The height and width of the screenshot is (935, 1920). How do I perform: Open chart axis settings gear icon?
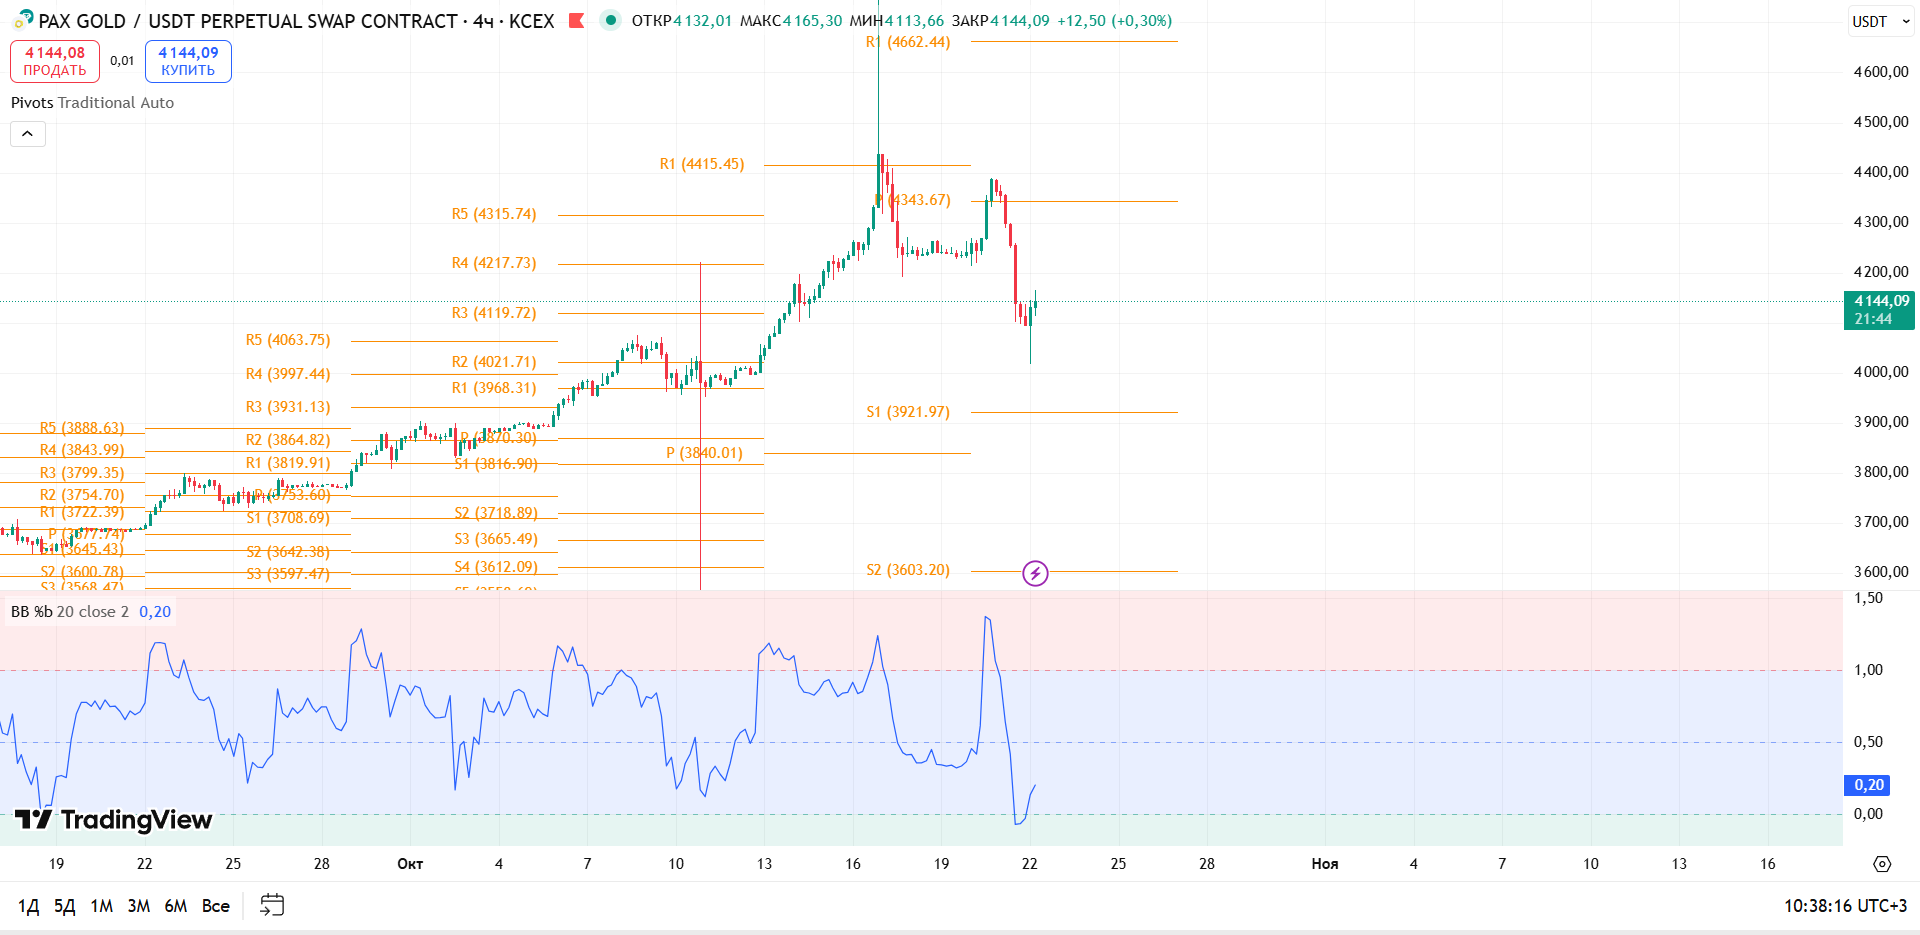[x=1882, y=864]
